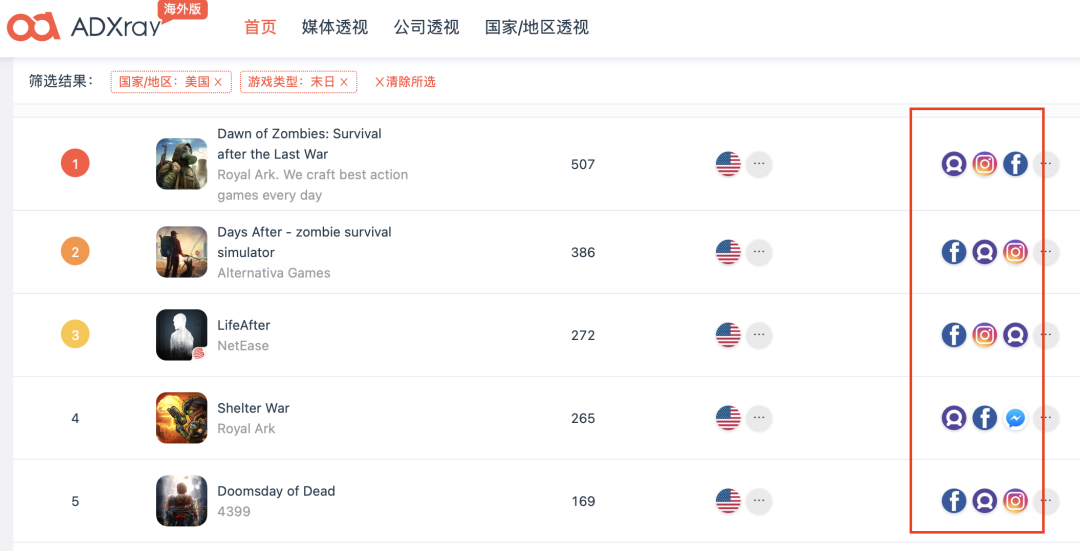
Task: Show more countries in Shelter War row
Action: pyautogui.click(x=759, y=418)
